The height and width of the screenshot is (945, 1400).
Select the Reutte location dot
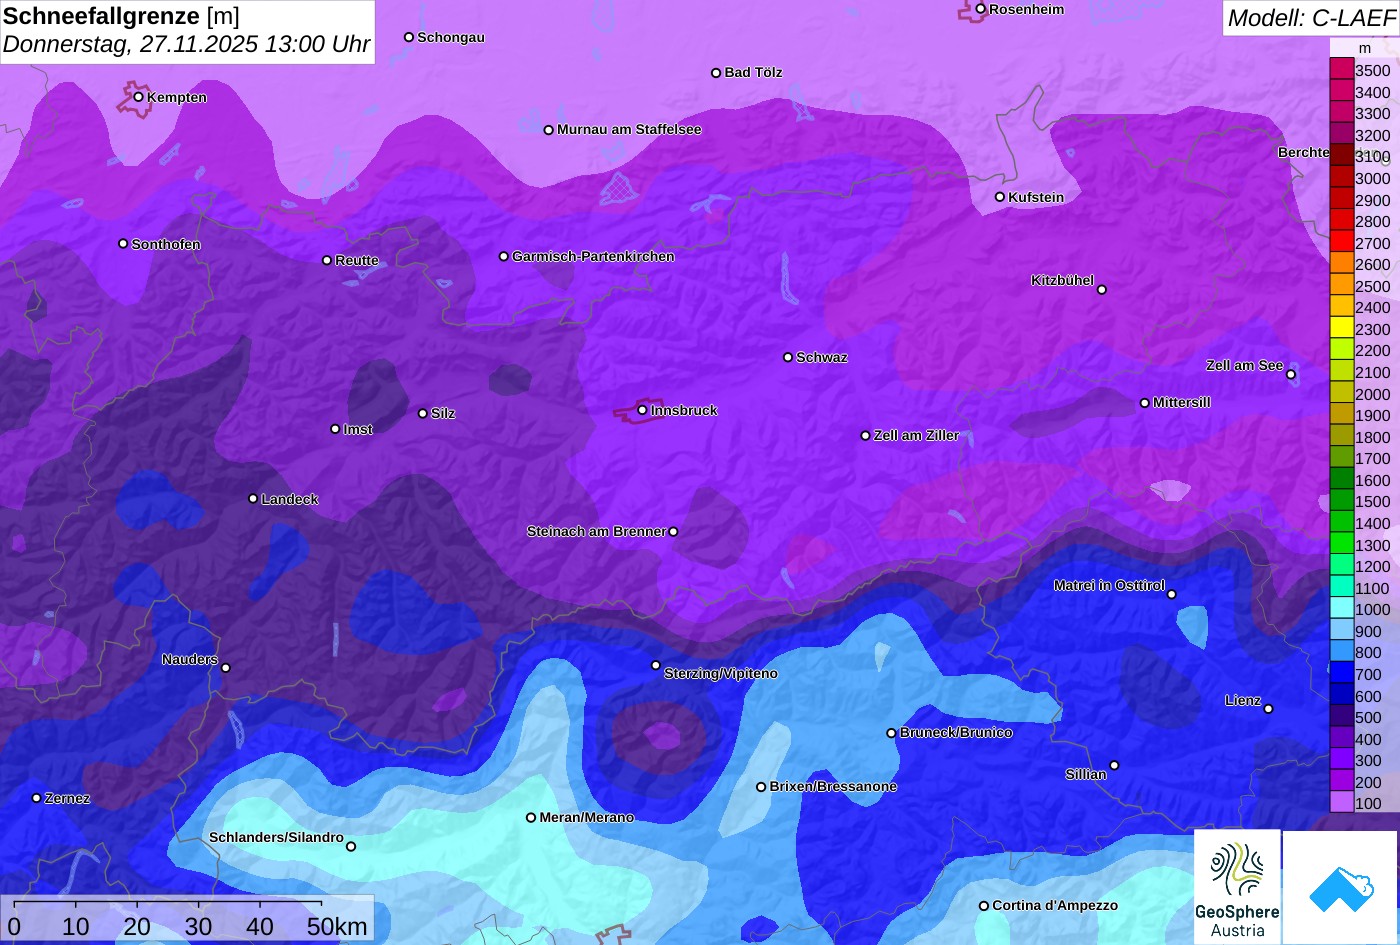point(327,260)
